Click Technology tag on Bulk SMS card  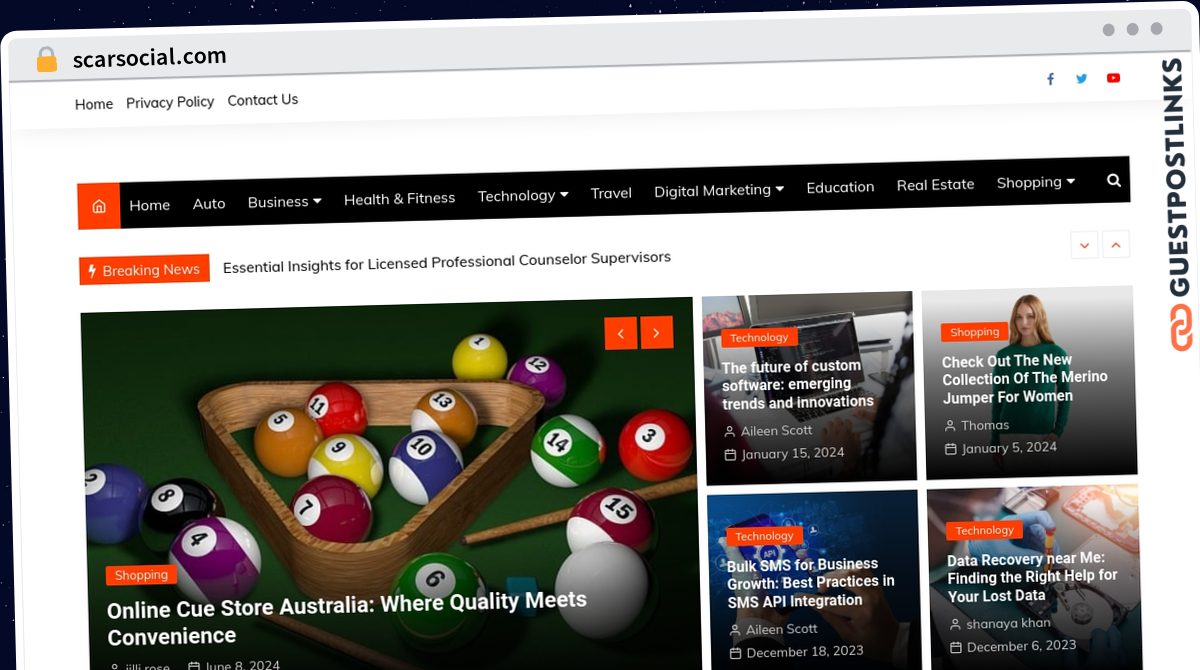point(764,536)
